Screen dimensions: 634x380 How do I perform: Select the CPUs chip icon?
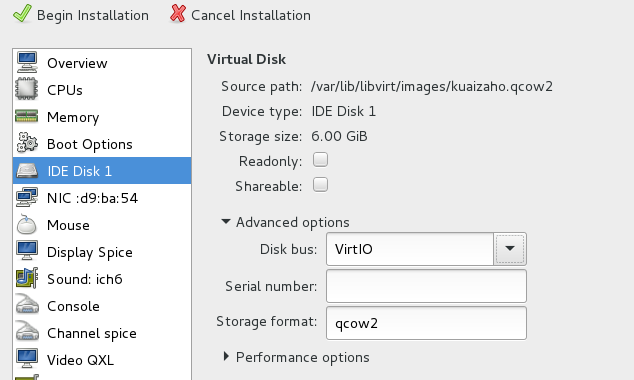click(x=27, y=89)
